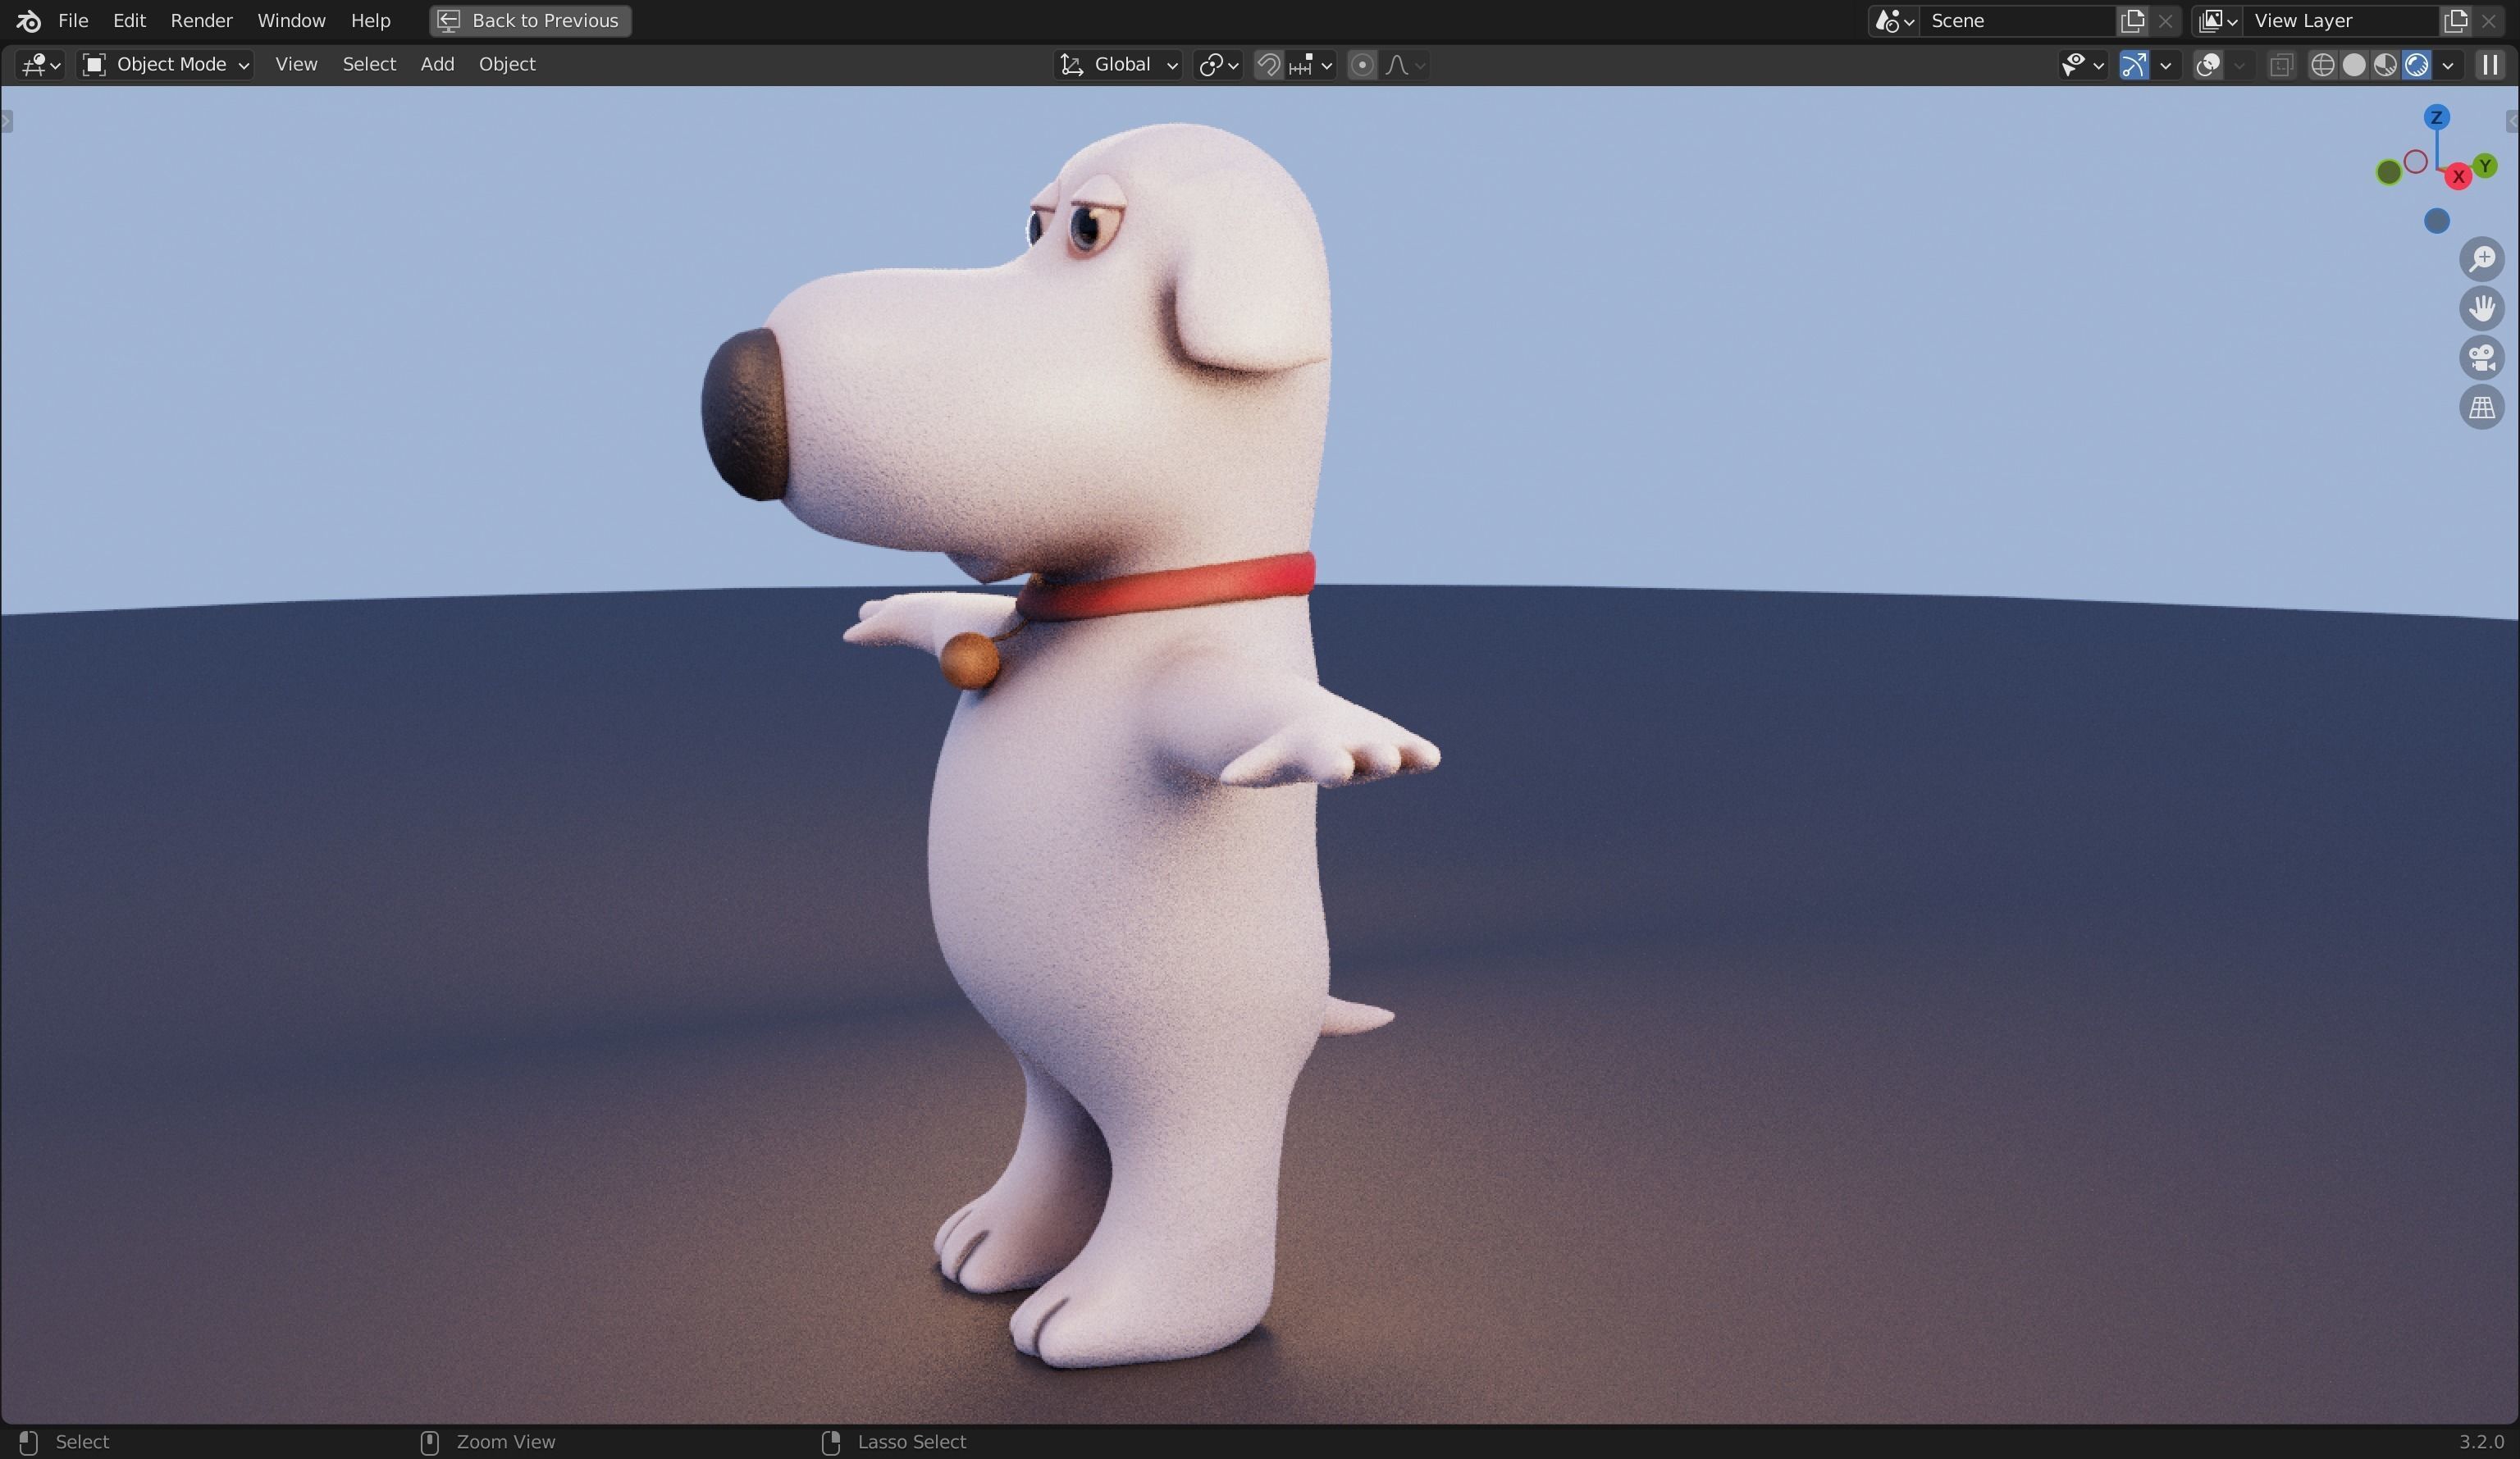The width and height of the screenshot is (2520, 1459).
Task: Click the negative X axis gizmo circle
Action: pos(2416,162)
